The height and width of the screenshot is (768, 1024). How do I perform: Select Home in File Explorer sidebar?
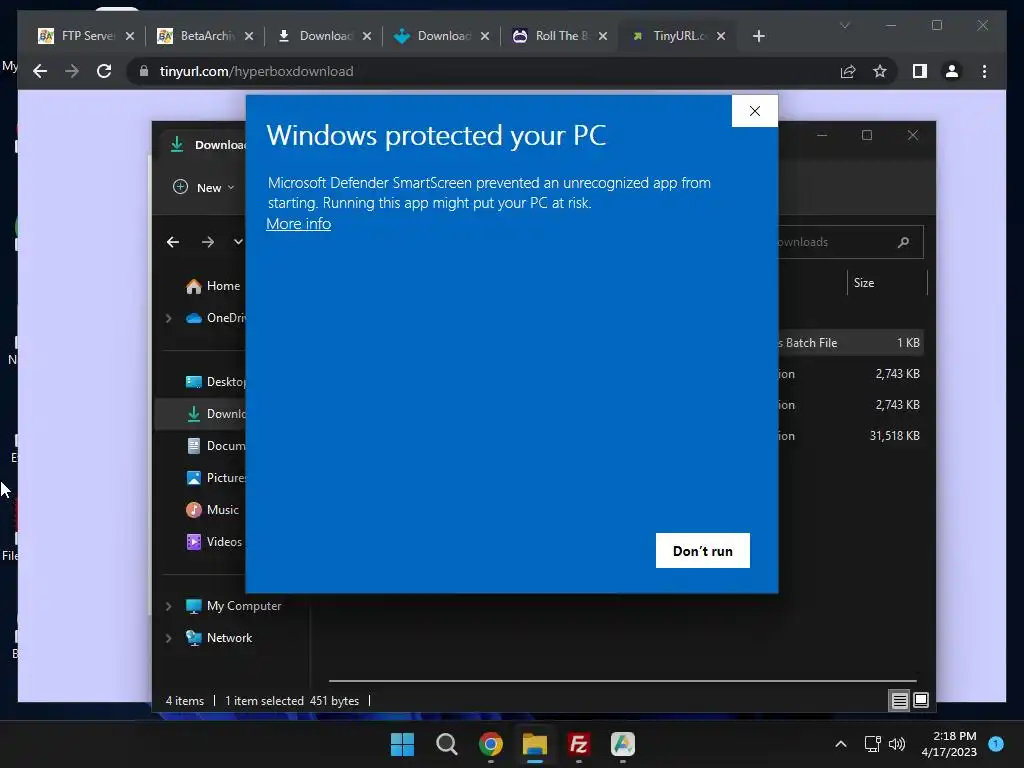point(213,285)
